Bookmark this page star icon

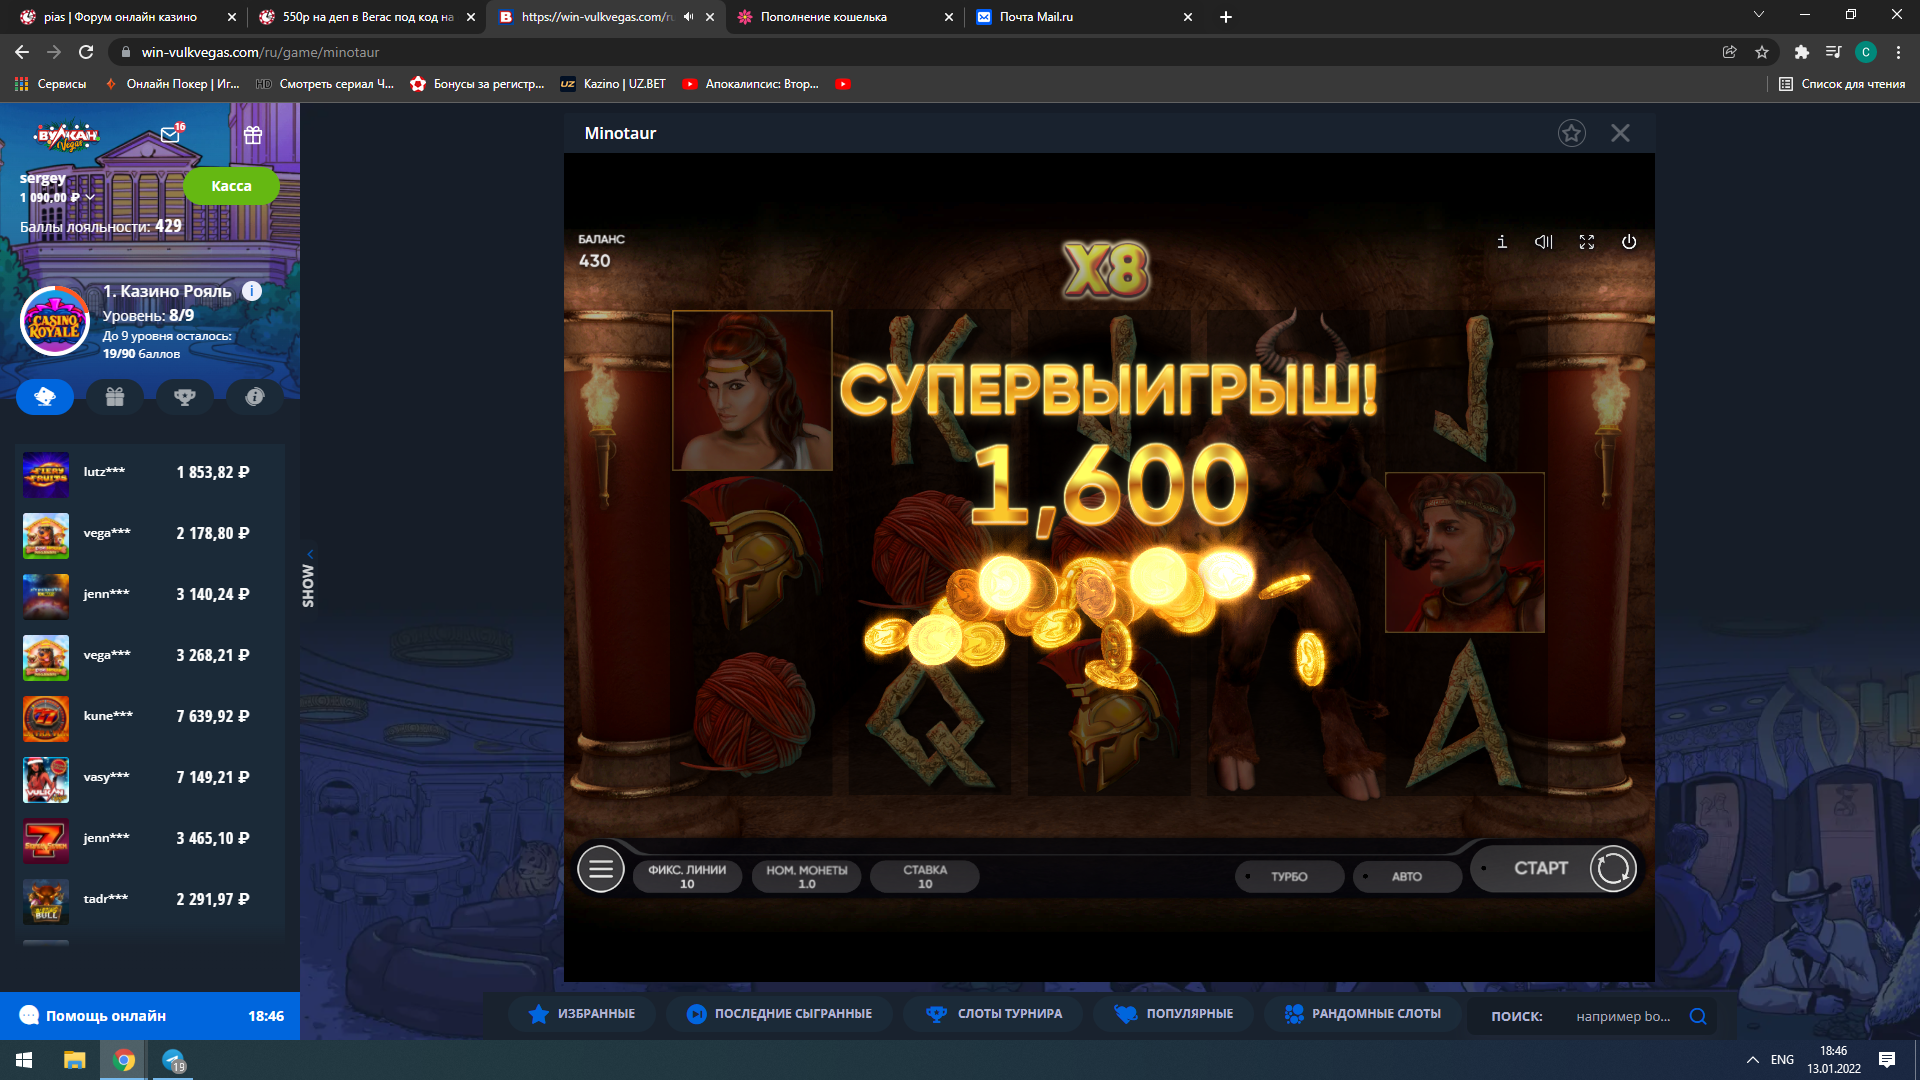[x=1762, y=52]
